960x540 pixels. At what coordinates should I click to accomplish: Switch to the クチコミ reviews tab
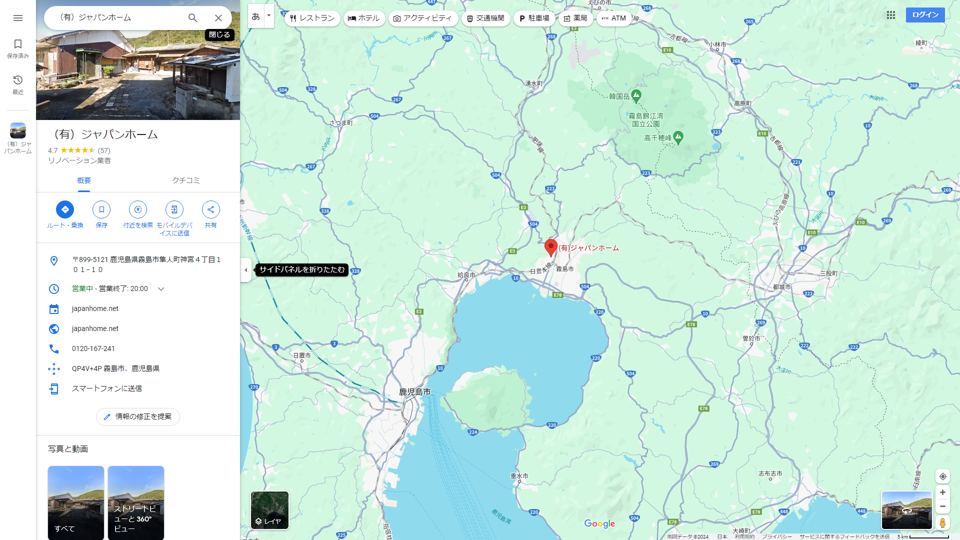click(x=186, y=181)
